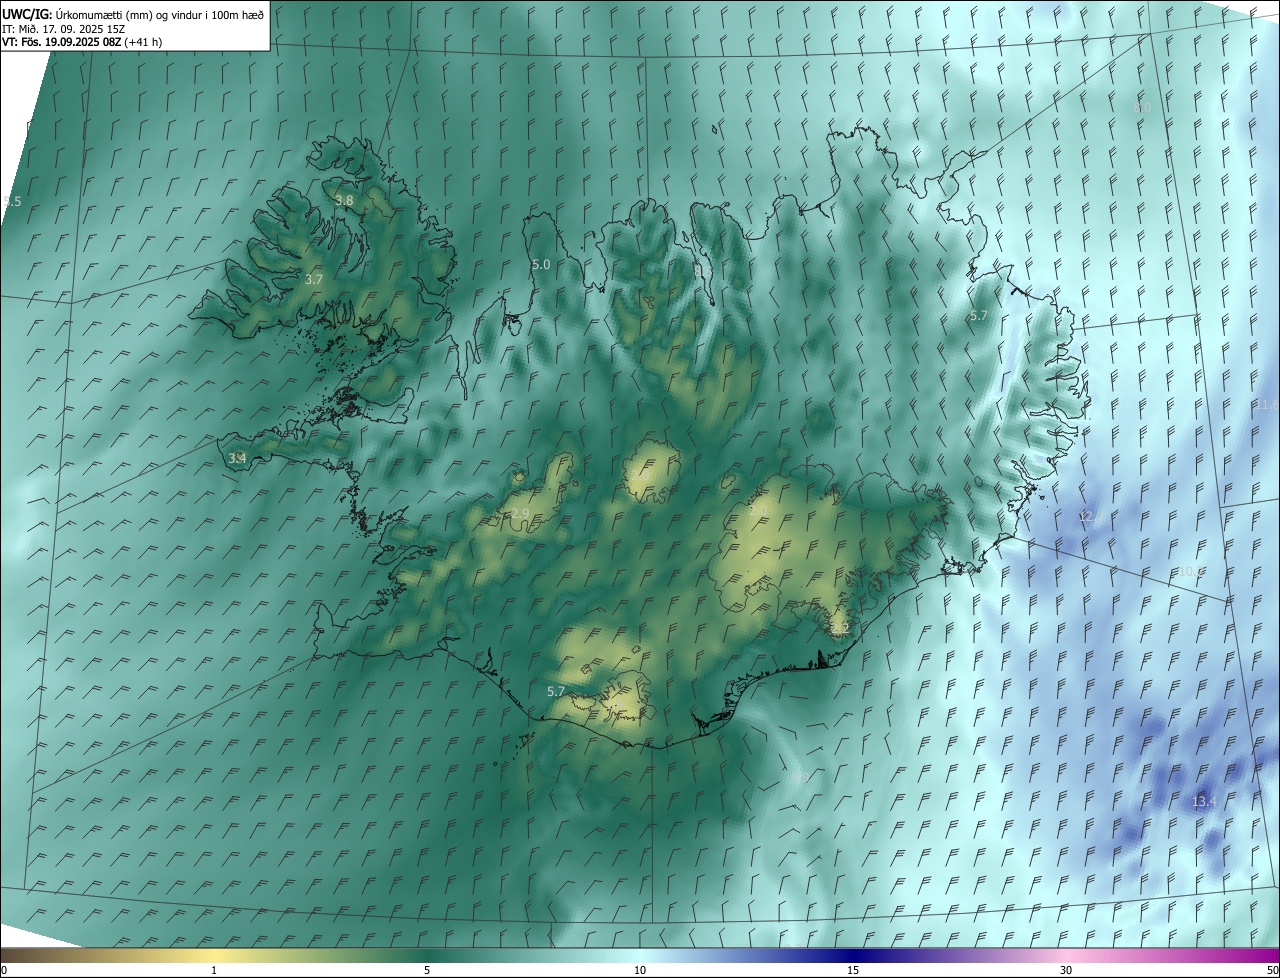Image resolution: width=1280 pixels, height=978 pixels.
Task: Click the 0 tick on the colour scale
Action: pyautogui.click(x=4, y=970)
